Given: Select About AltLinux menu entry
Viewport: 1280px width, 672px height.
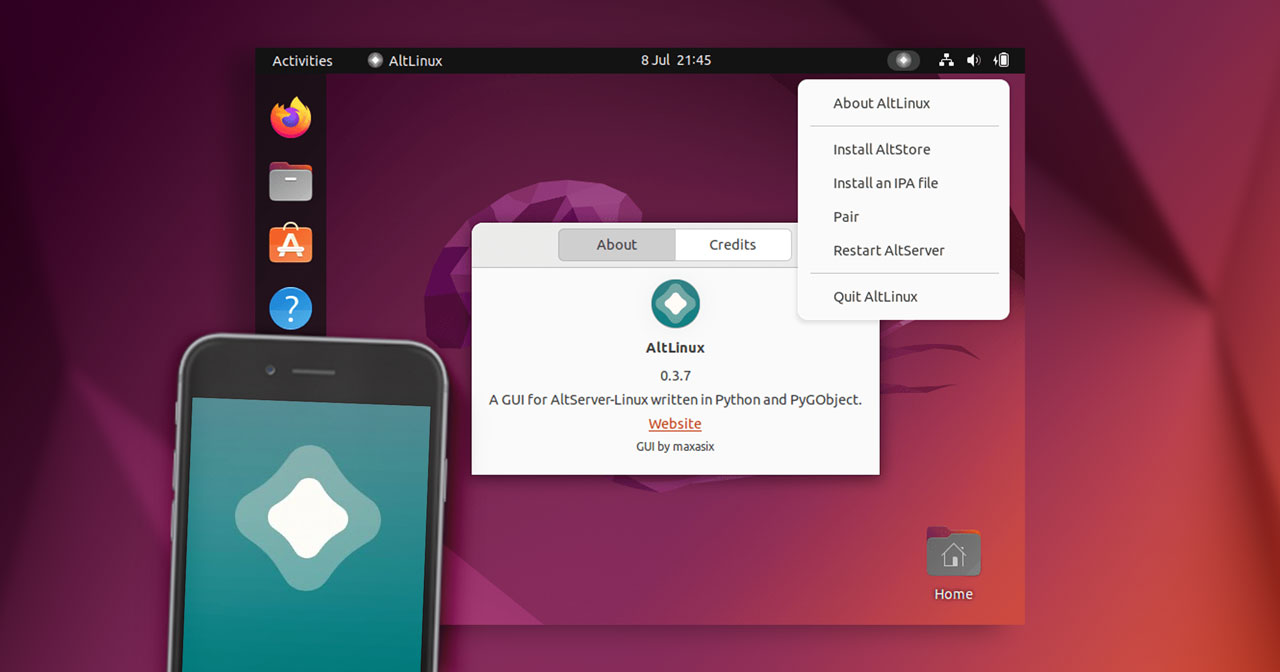Looking at the screenshot, I should 904,103.
